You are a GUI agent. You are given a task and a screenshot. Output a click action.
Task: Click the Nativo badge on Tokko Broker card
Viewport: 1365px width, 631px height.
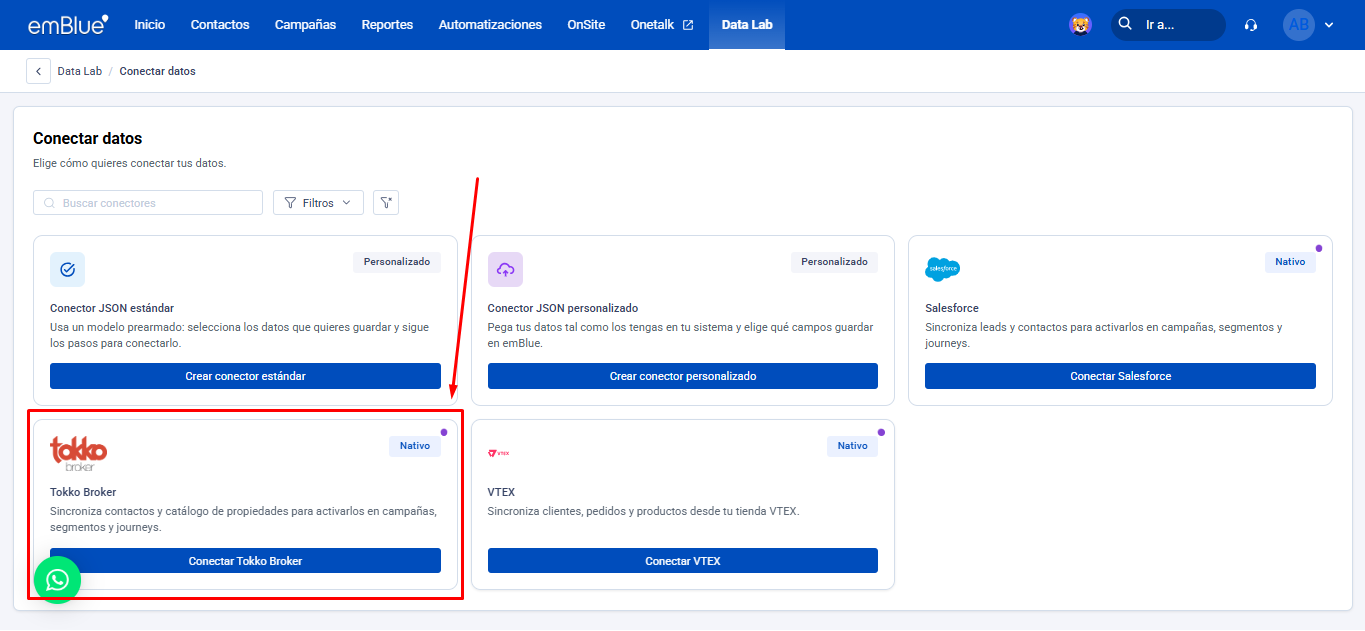click(x=415, y=446)
